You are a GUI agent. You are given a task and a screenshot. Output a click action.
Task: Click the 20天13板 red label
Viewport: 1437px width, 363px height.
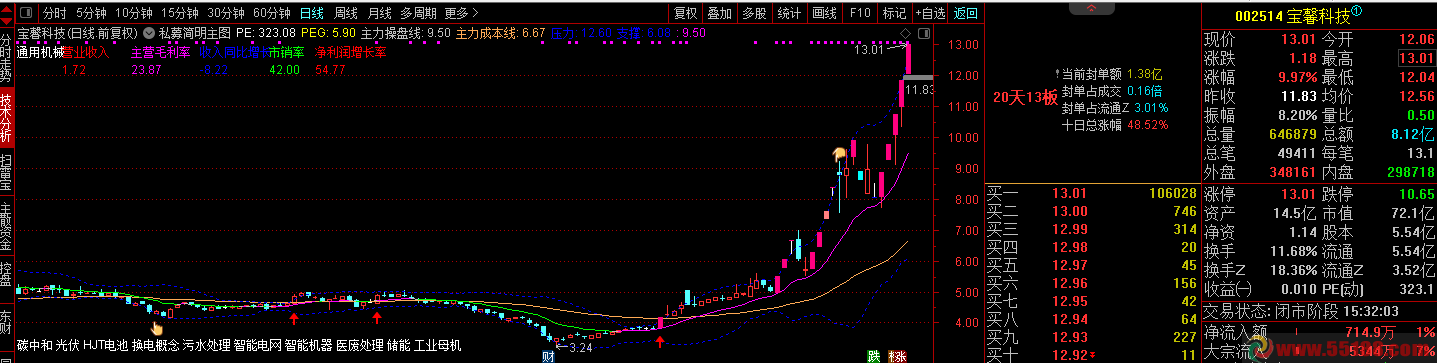(x=1025, y=98)
